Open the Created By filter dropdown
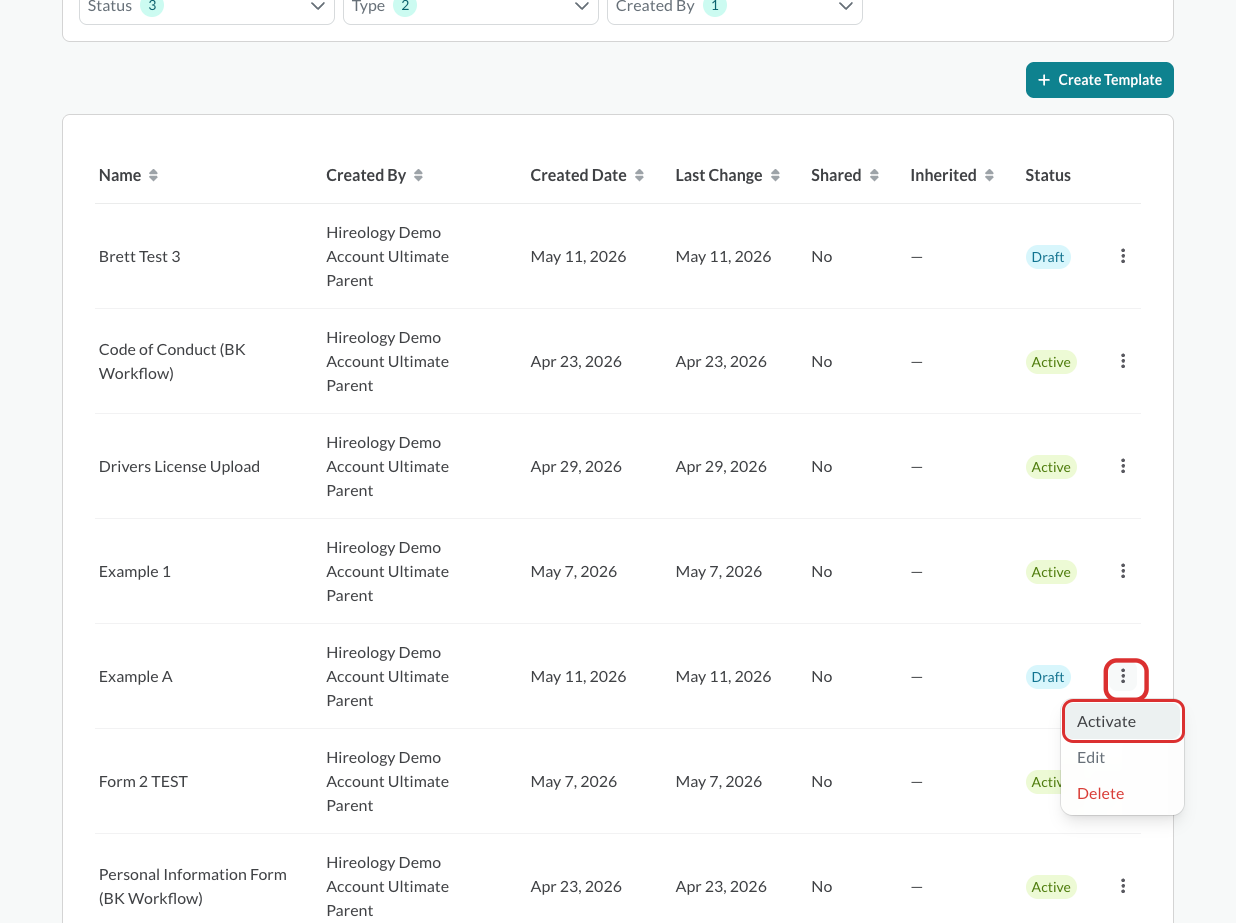The image size is (1236, 923). (735, 7)
